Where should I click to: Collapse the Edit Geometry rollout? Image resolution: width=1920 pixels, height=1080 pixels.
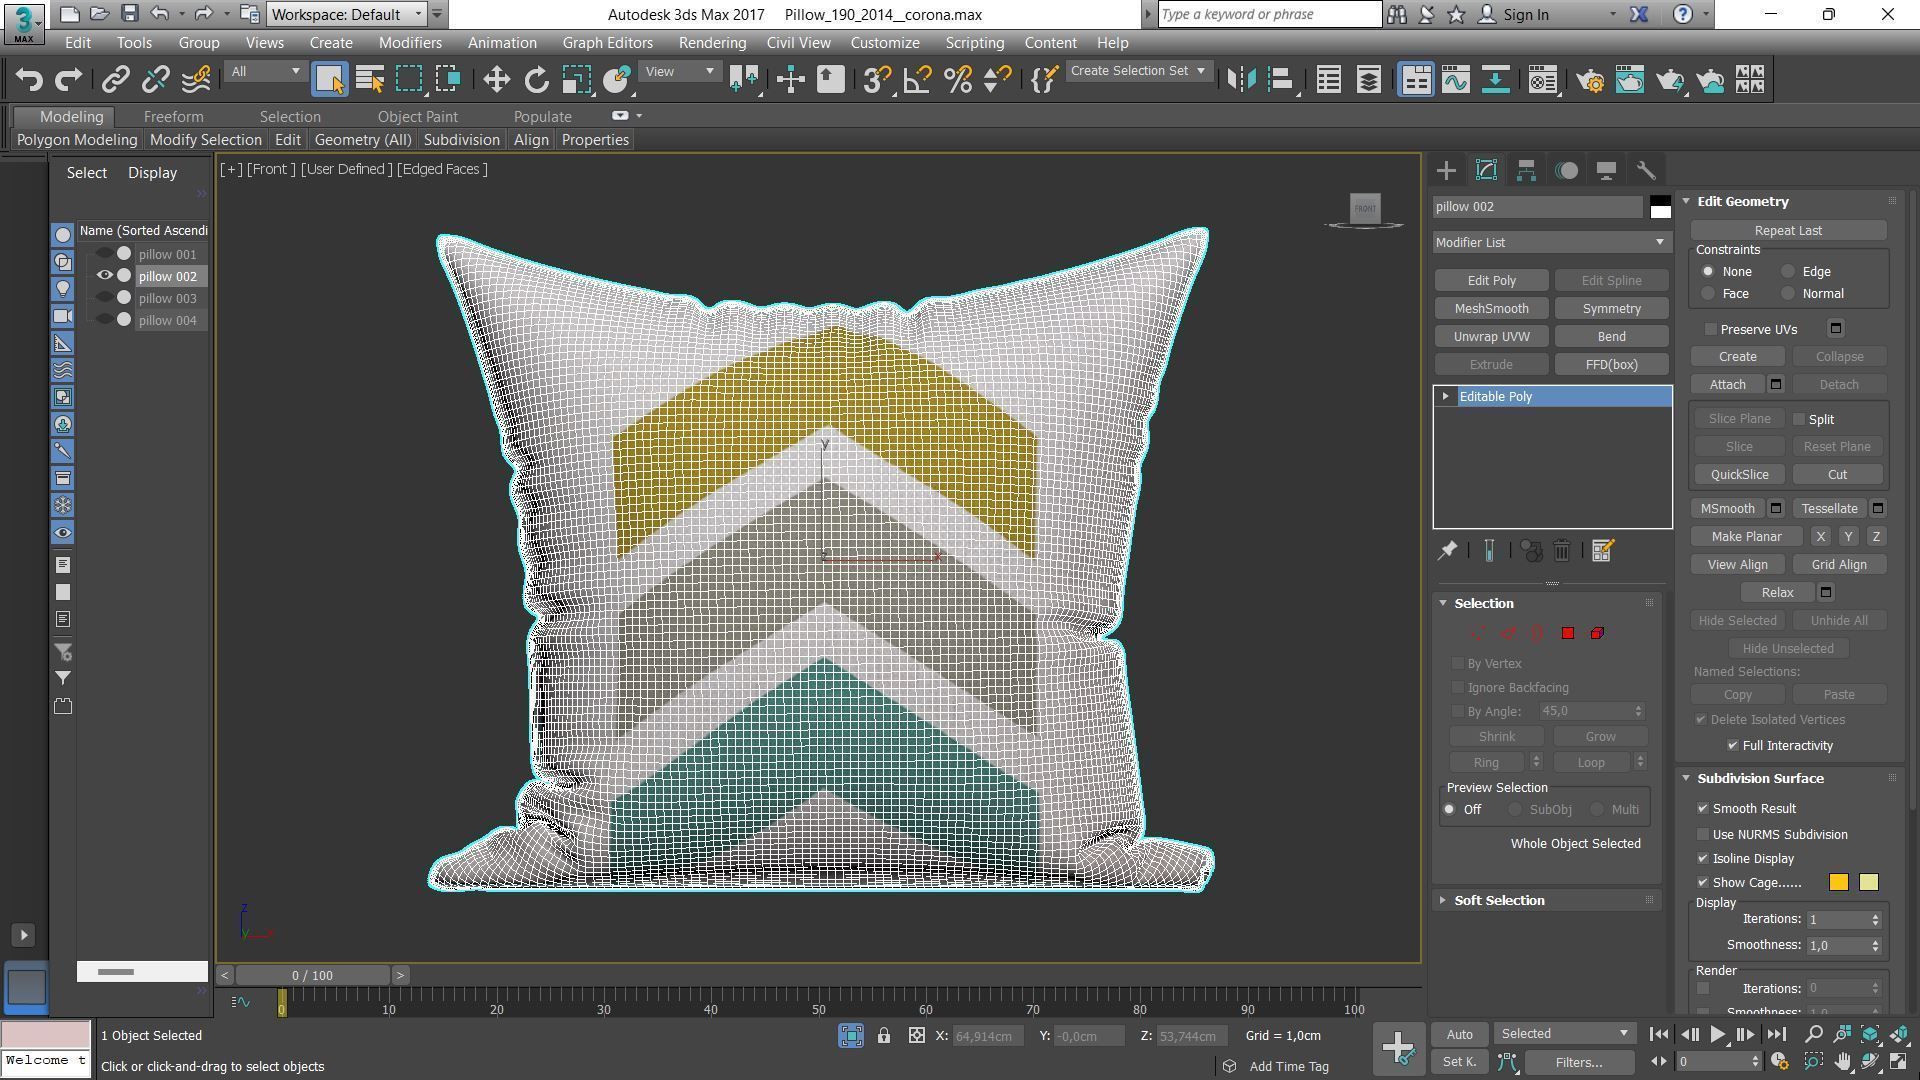(x=1686, y=202)
